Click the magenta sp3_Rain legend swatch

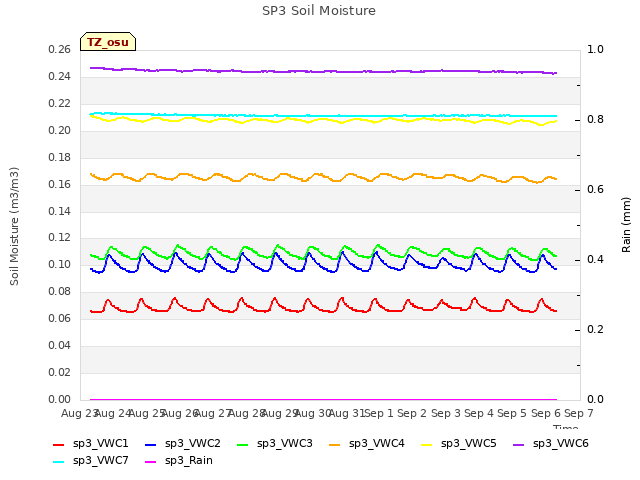151,462
